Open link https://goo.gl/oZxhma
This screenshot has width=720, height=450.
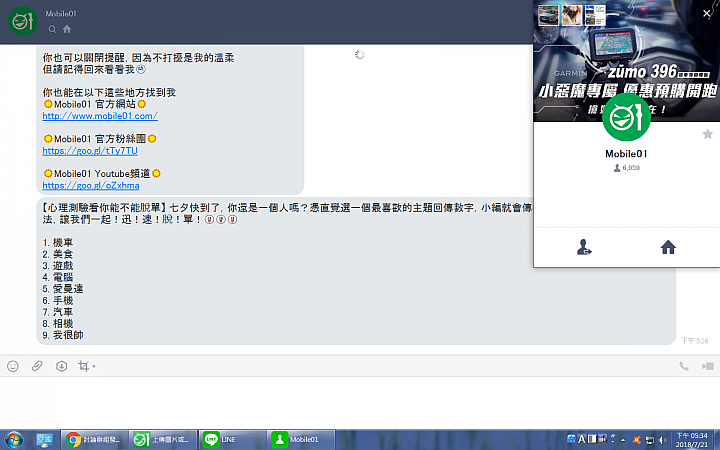[x=91, y=186]
